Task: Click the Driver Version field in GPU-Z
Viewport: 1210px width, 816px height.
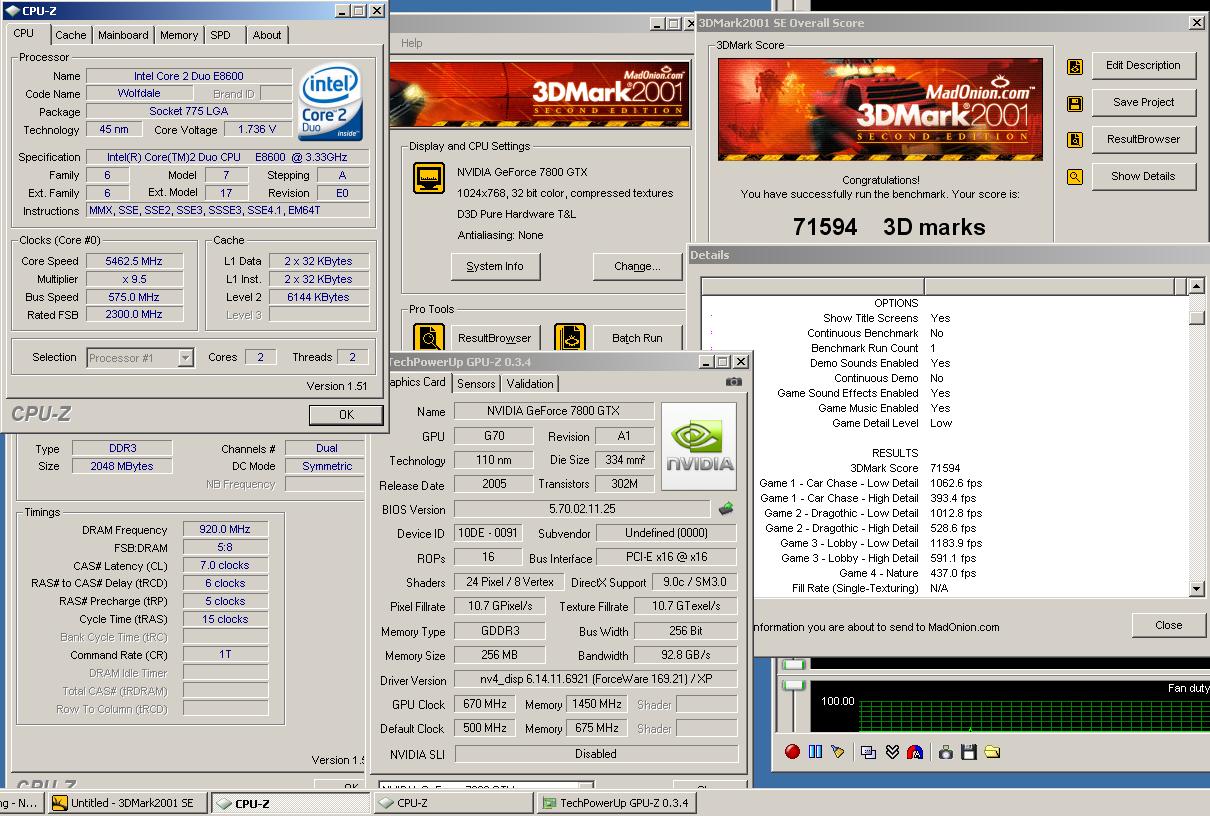Action: pos(596,680)
